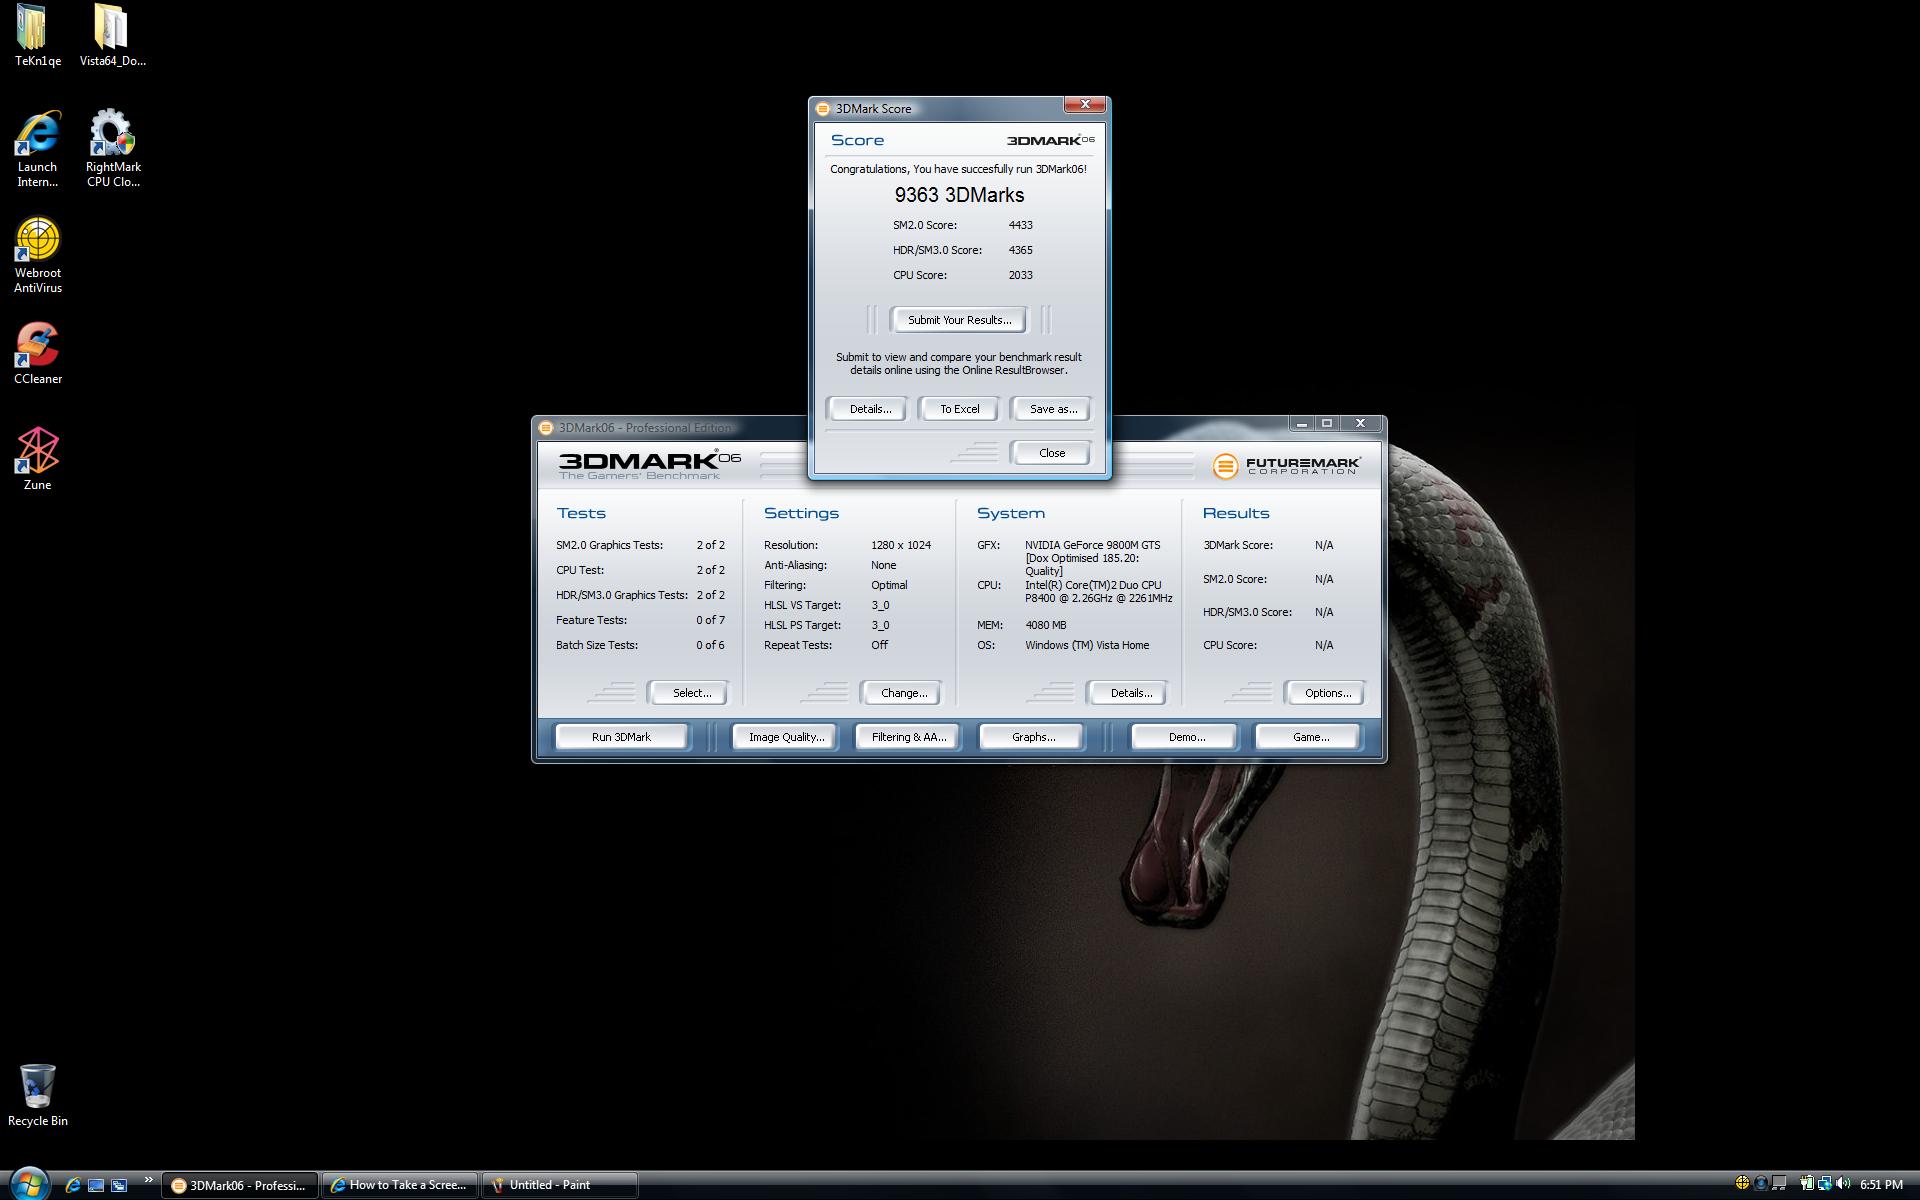Select the Recycle Bin icon
The width and height of the screenshot is (1920, 1200).
click(x=38, y=1095)
